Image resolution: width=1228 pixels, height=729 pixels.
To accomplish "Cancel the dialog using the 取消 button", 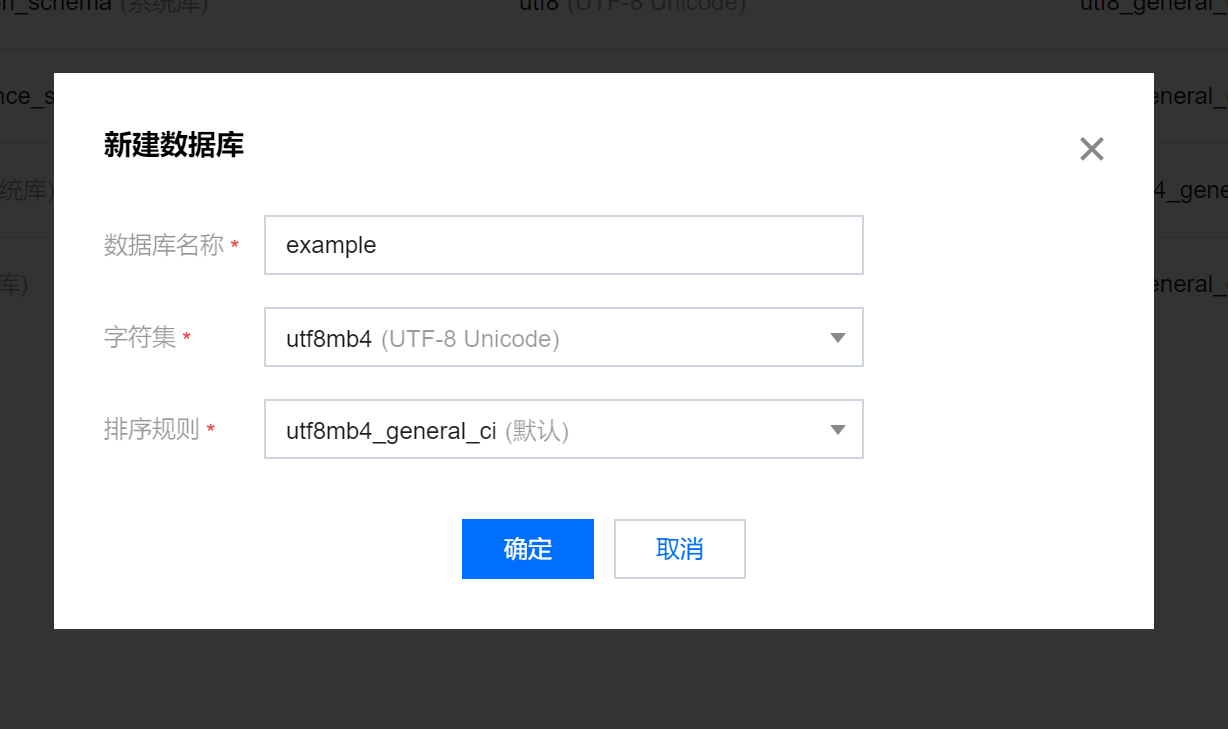I will [679, 549].
